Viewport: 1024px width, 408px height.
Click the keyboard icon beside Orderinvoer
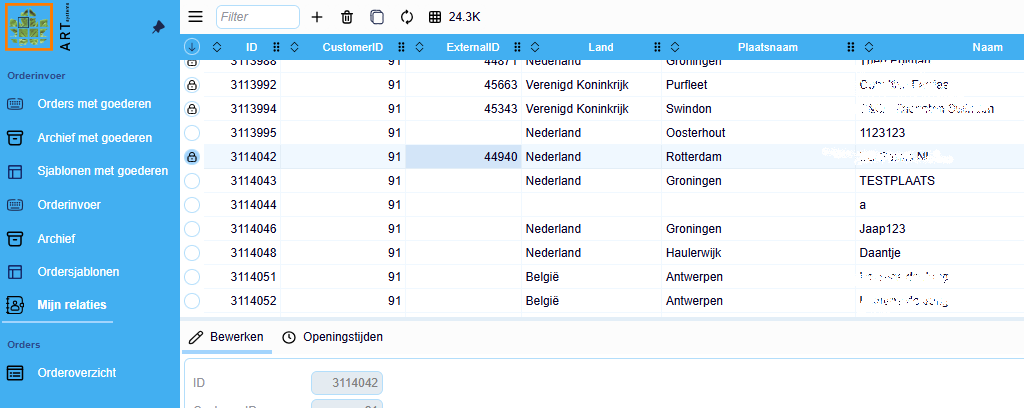pos(15,205)
